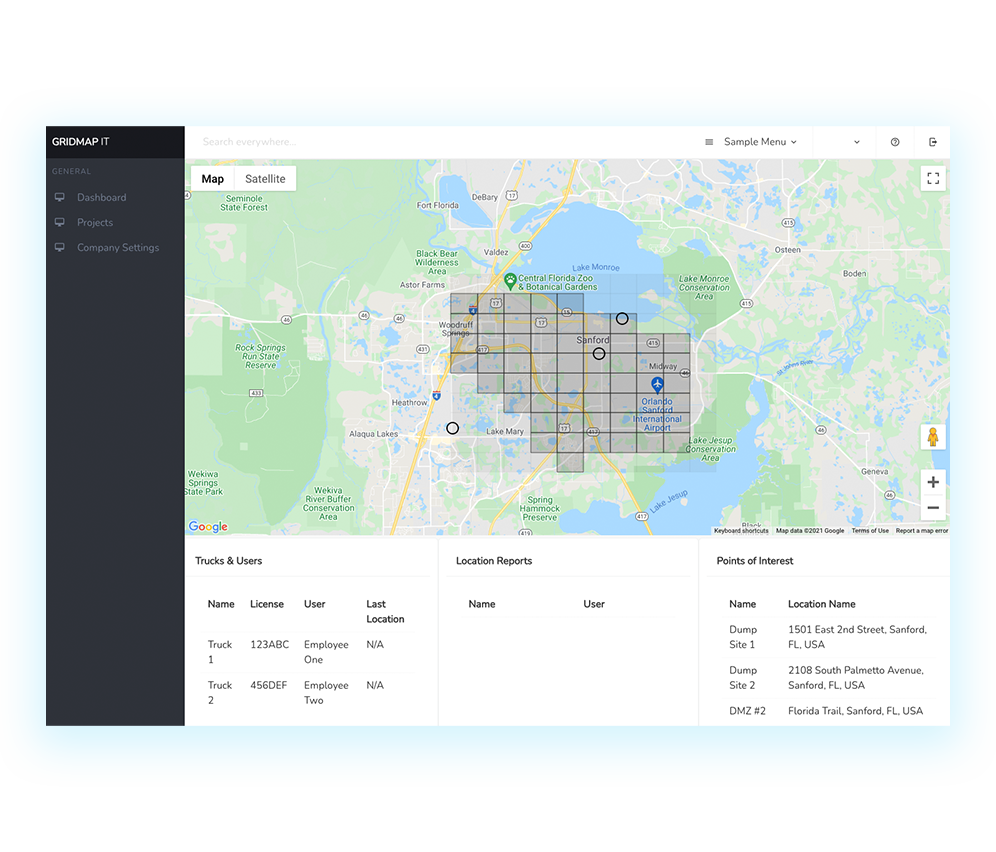Select the Map view type
This screenshot has height=852, width=996.
[212, 179]
